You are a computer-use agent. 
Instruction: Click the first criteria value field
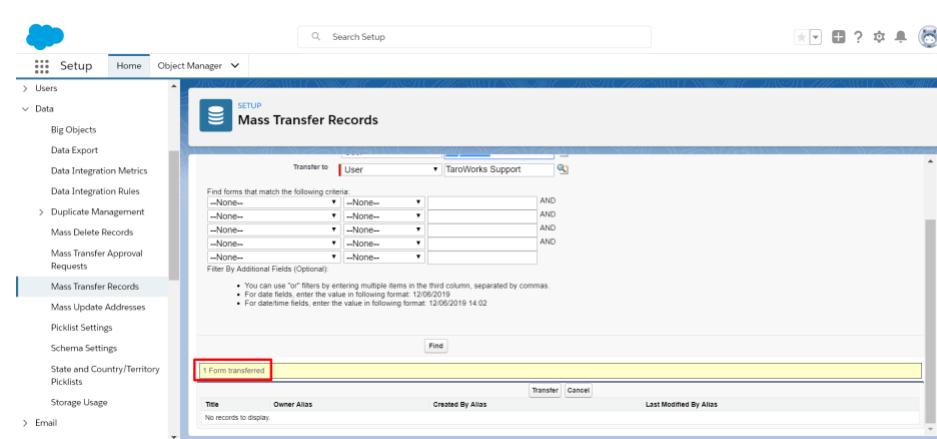(482, 202)
